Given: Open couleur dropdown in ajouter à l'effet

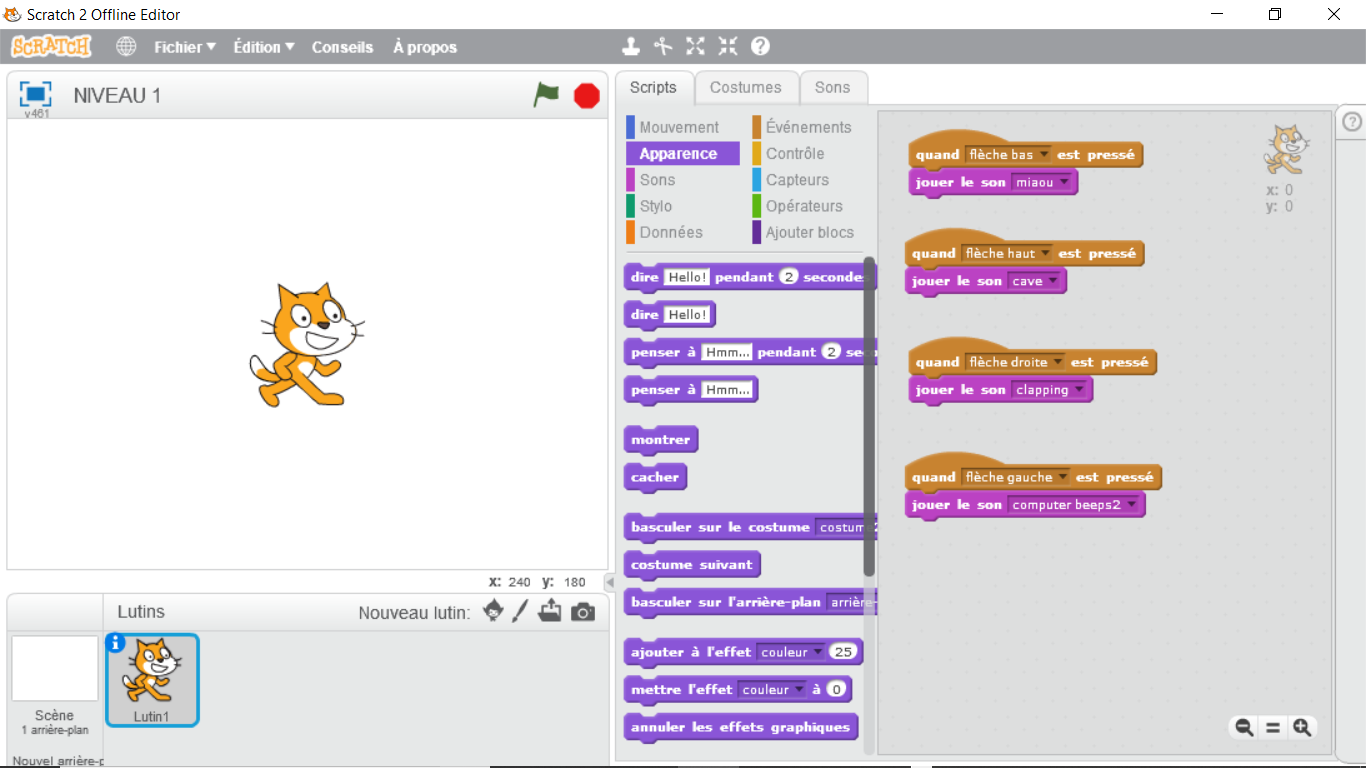Looking at the screenshot, I should [x=791, y=652].
